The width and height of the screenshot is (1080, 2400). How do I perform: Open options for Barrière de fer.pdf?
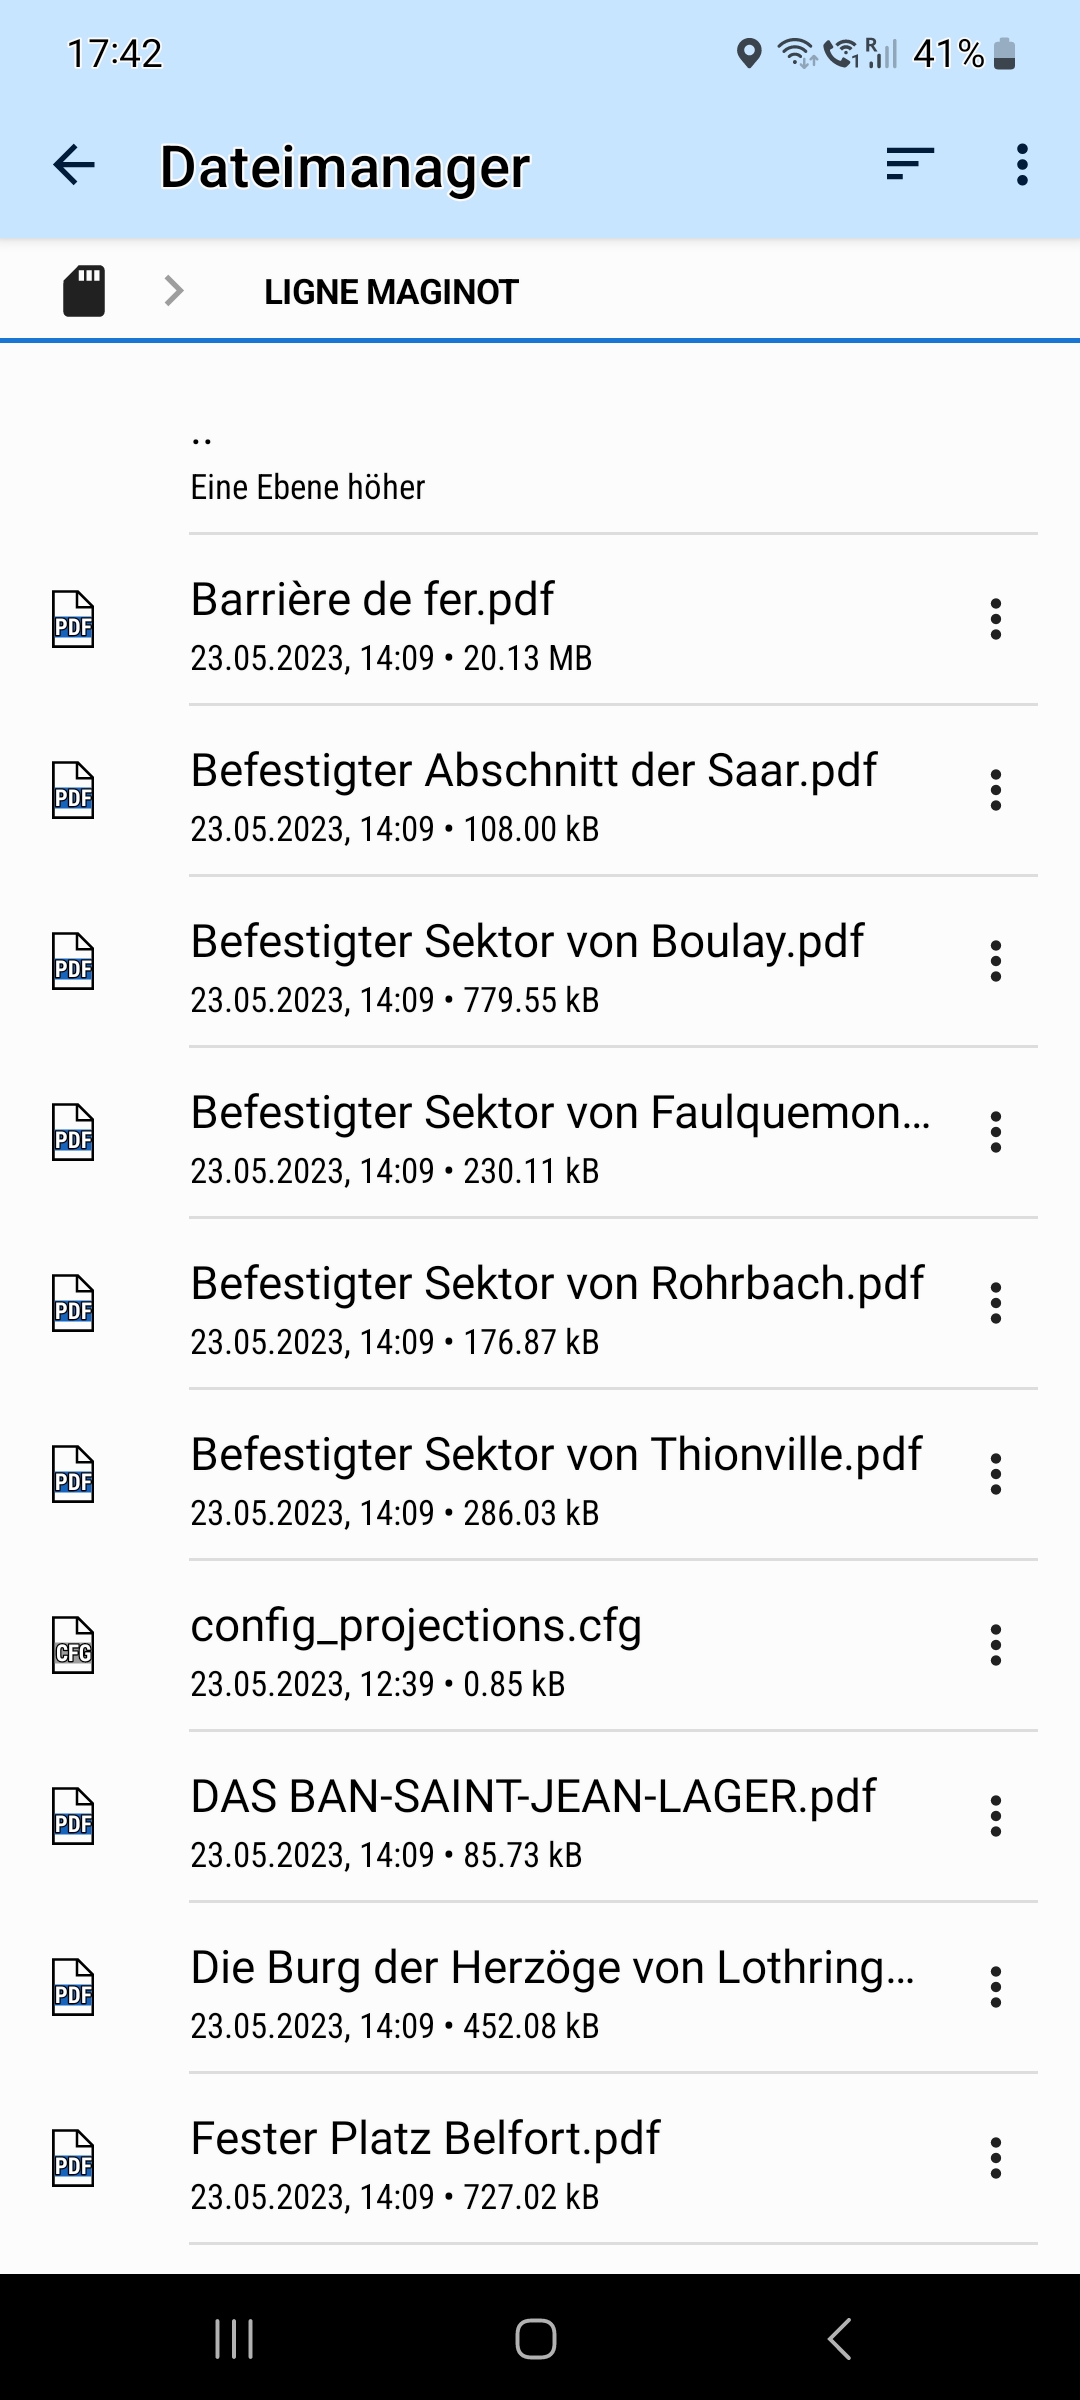995,620
